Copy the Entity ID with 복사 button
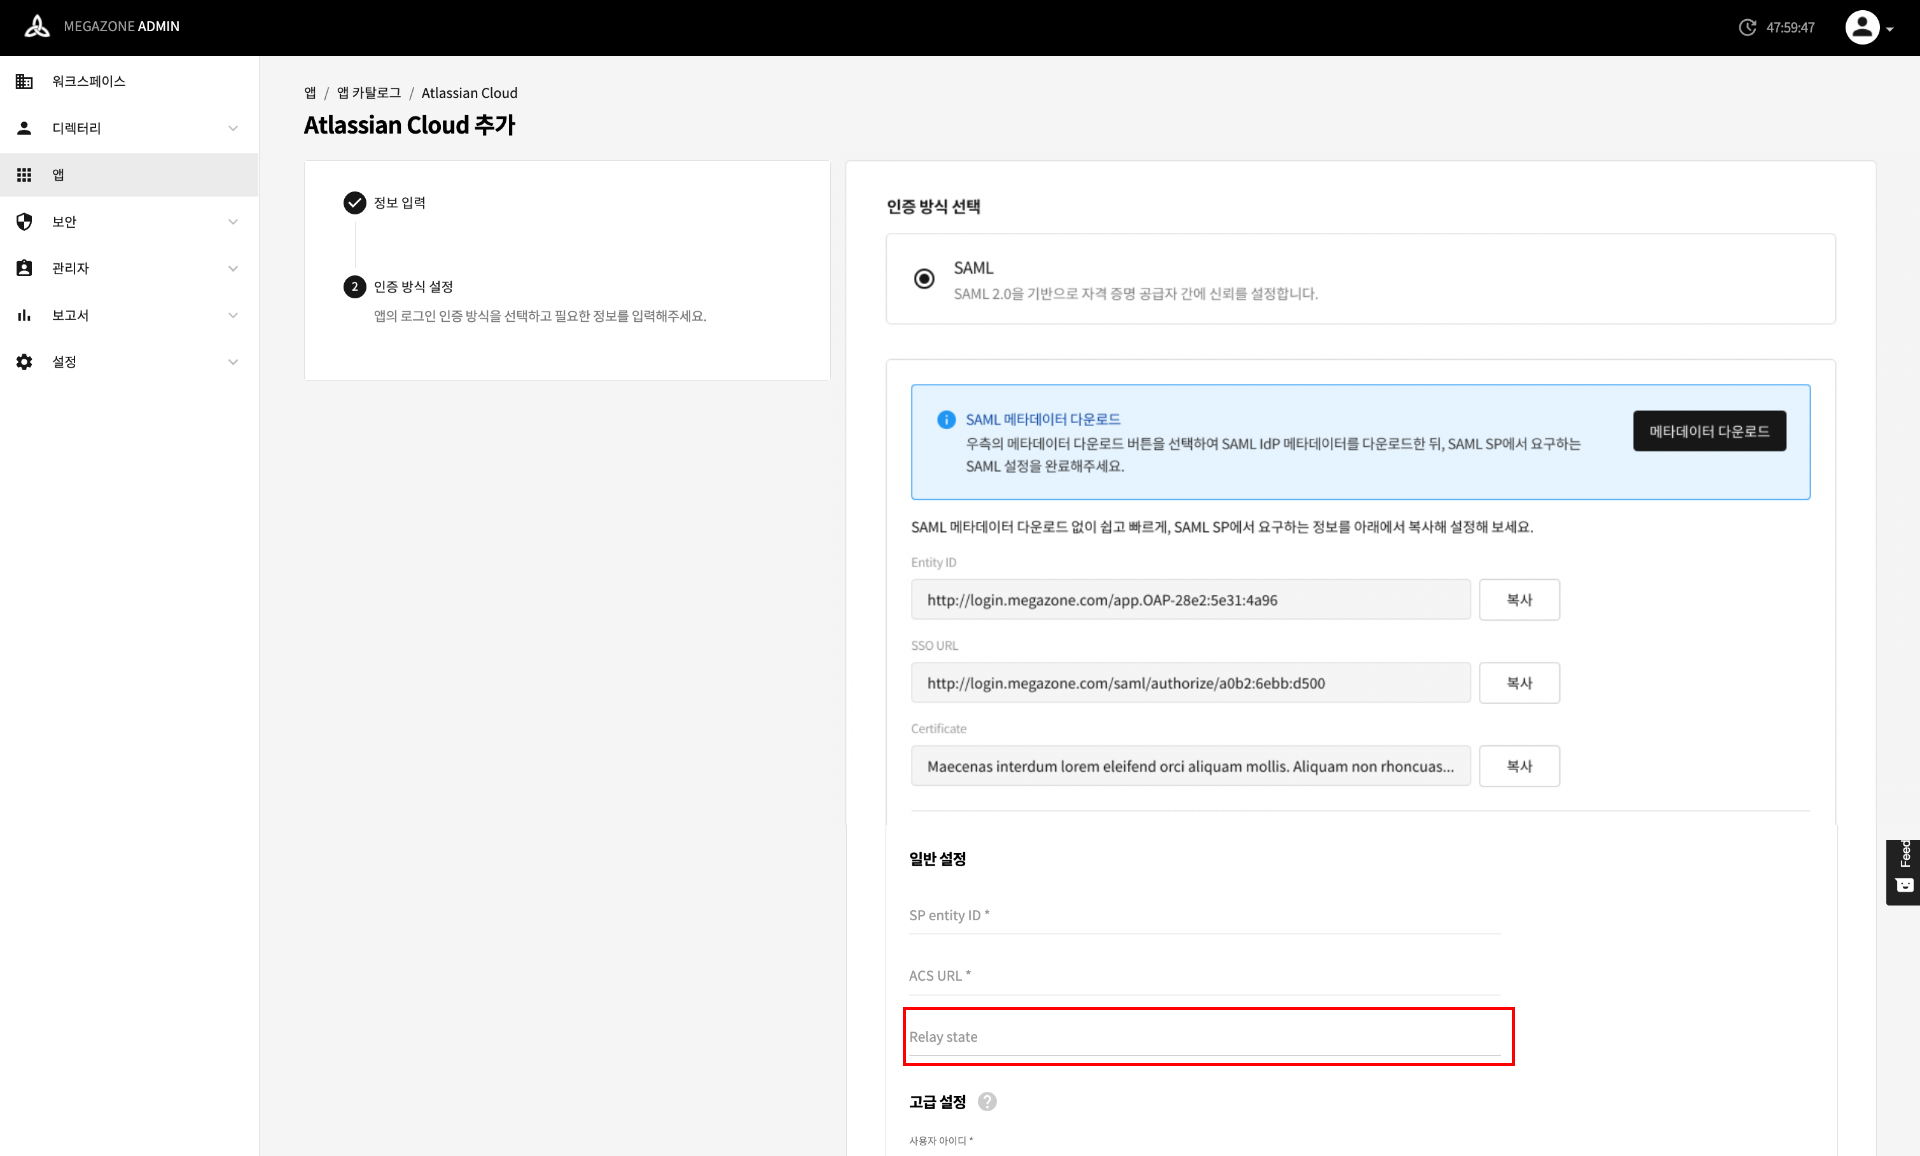The height and width of the screenshot is (1156, 1920). [x=1519, y=600]
